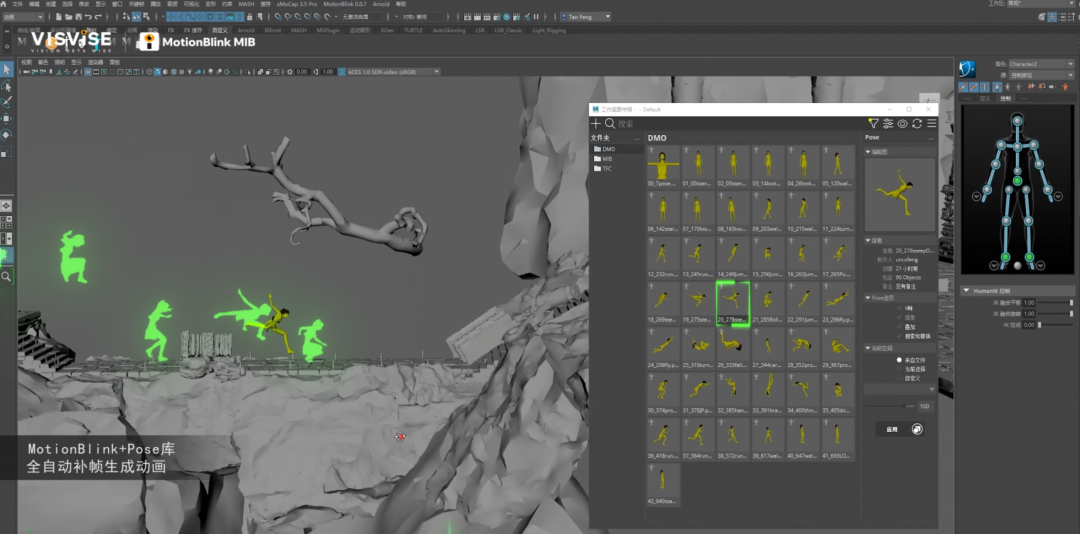Click the magnifier search icon in pose library
1080x534 pixels.
pyautogui.click(x=610, y=123)
